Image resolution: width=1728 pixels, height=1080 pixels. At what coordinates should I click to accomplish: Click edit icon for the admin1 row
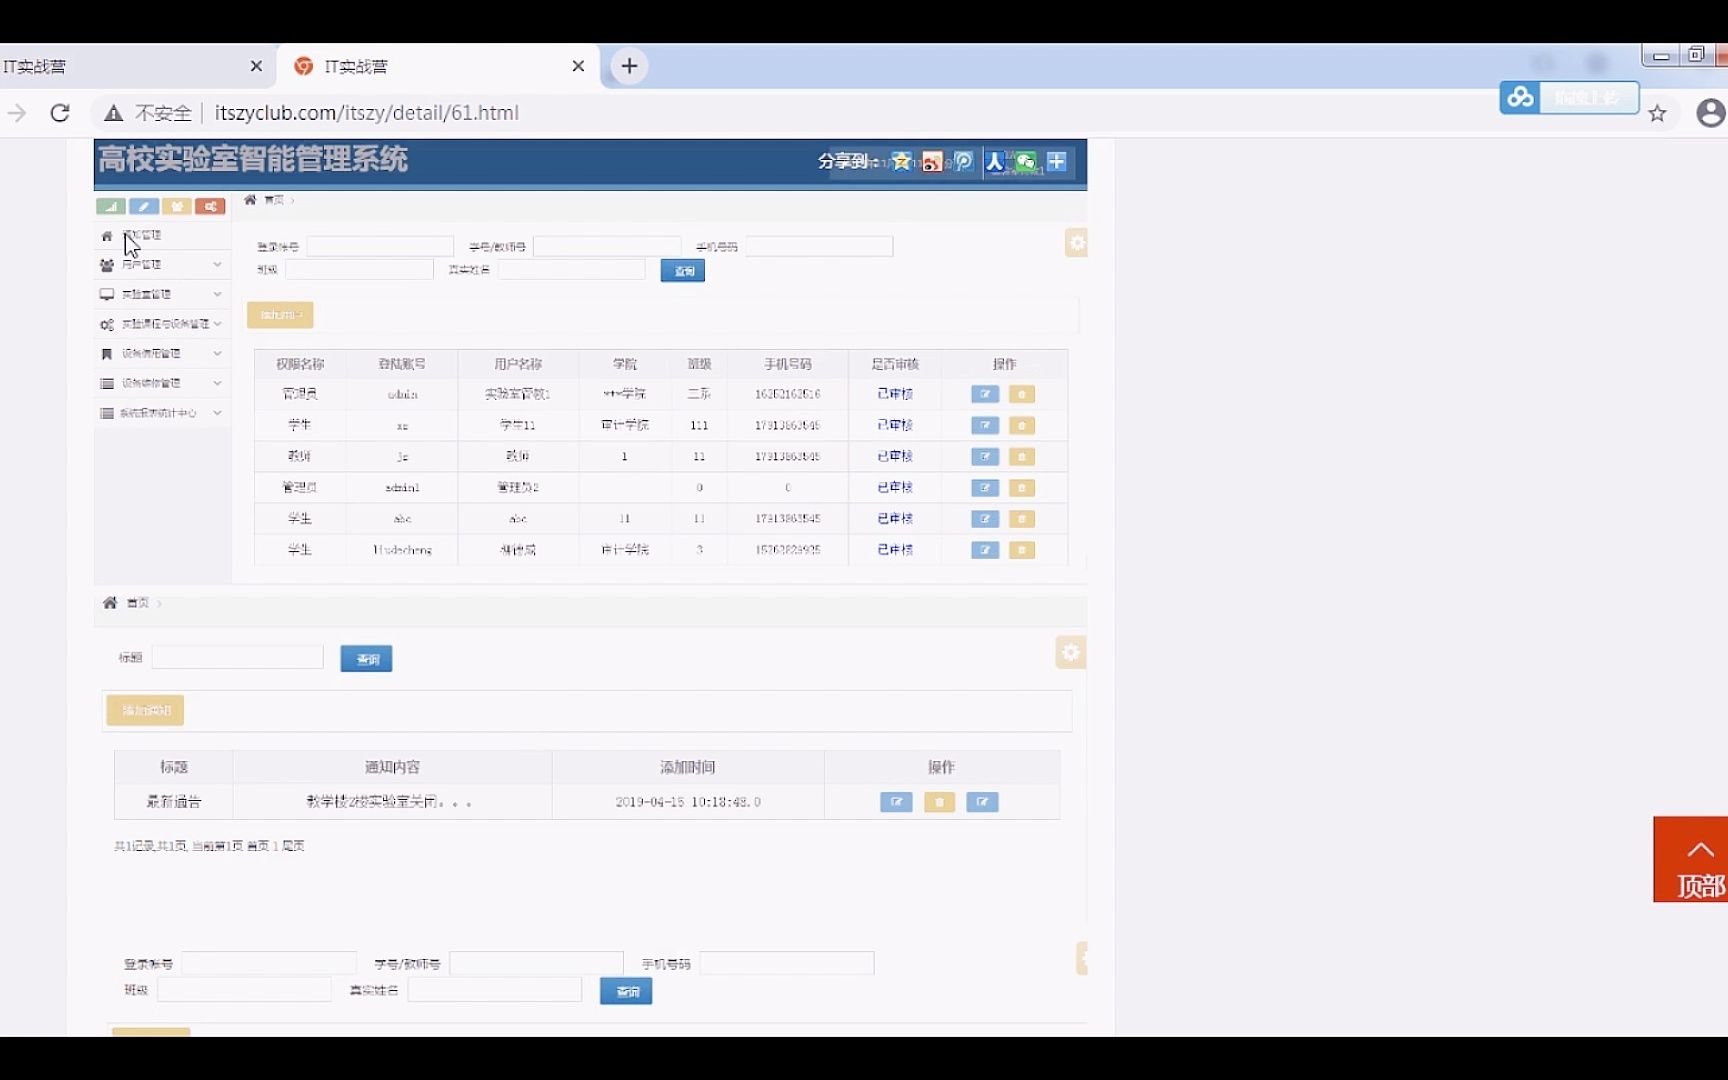point(985,487)
